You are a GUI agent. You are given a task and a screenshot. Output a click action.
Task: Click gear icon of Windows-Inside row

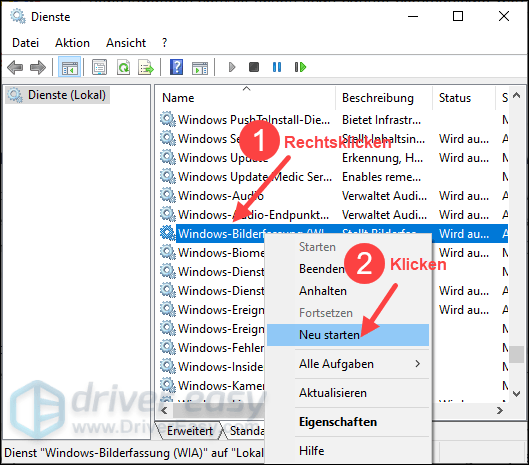[x=168, y=366]
